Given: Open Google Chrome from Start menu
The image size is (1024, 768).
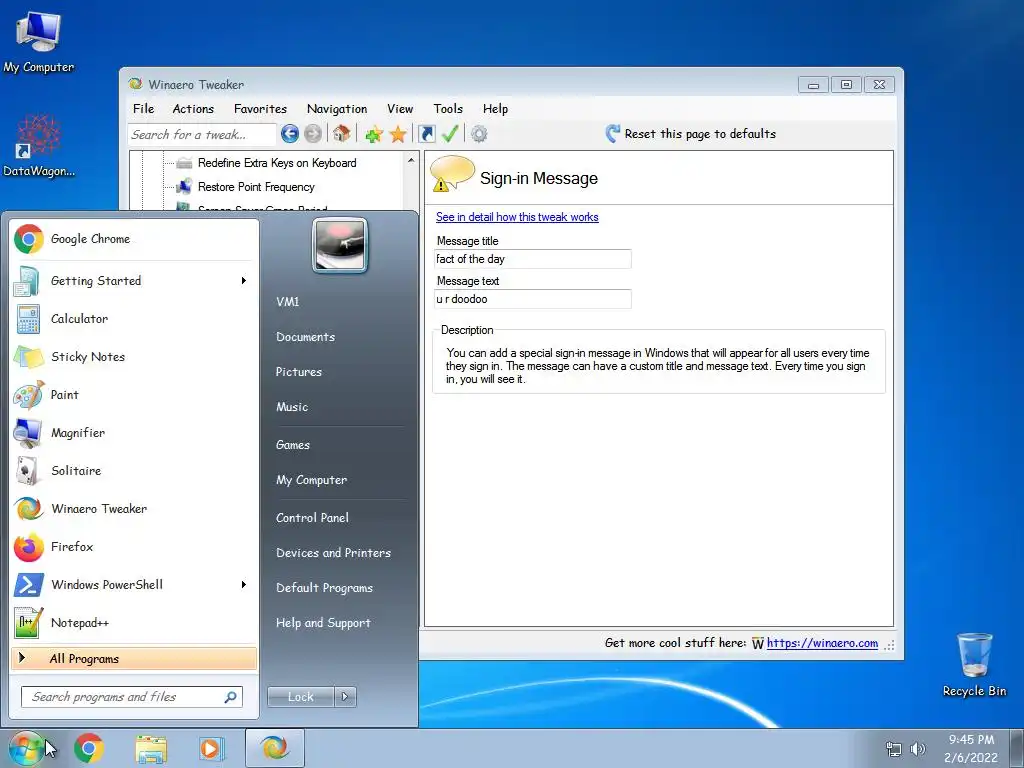Looking at the screenshot, I should coord(133,239).
